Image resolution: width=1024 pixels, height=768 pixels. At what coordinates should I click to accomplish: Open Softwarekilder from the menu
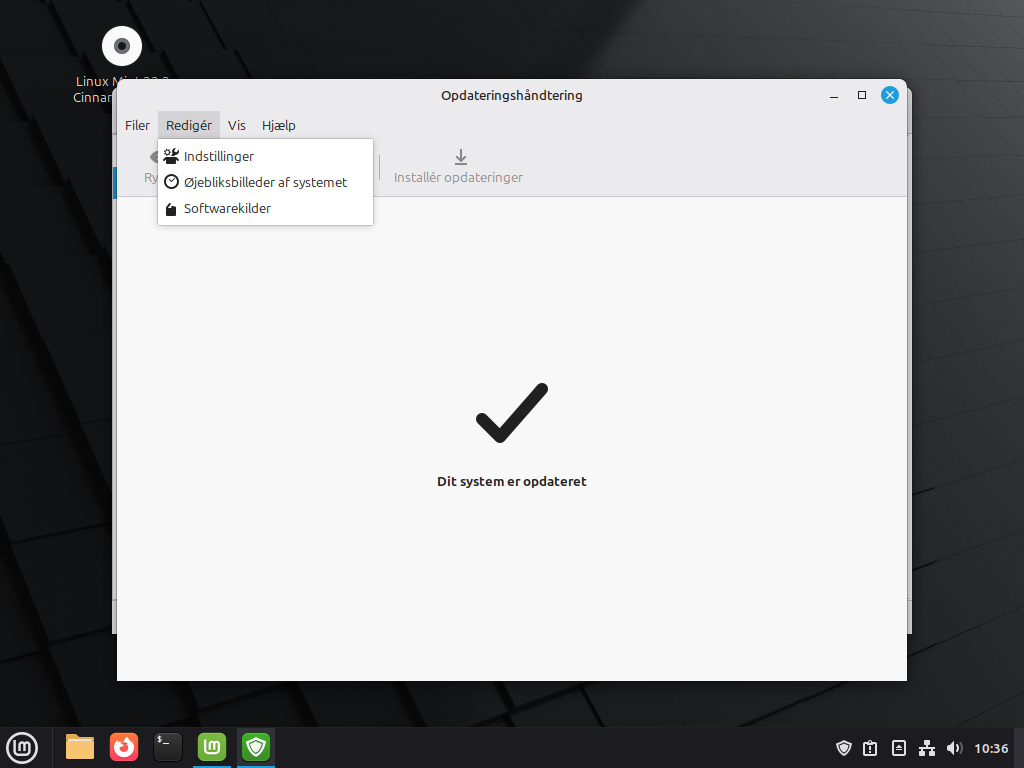coord(227,208)
